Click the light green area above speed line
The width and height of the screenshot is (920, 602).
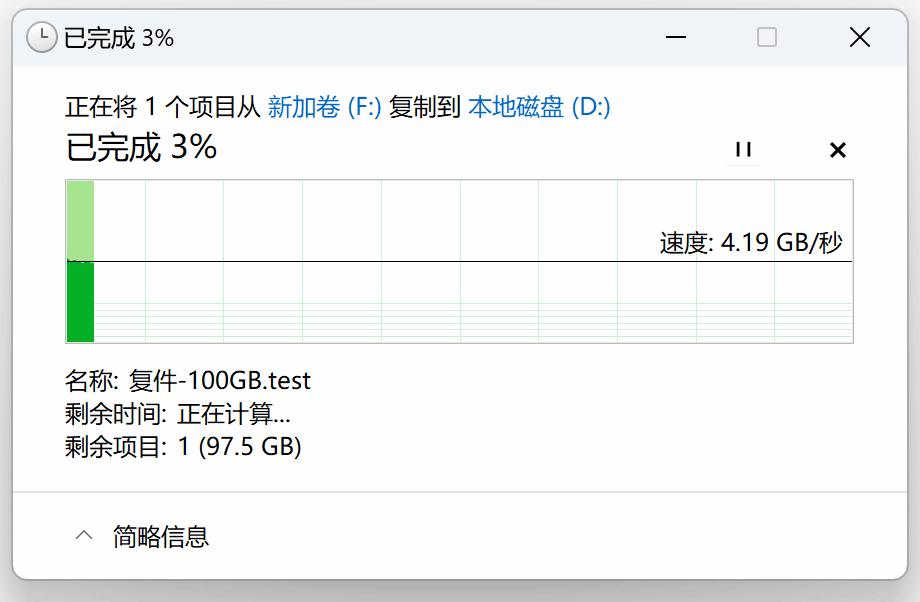coord(80,220)
